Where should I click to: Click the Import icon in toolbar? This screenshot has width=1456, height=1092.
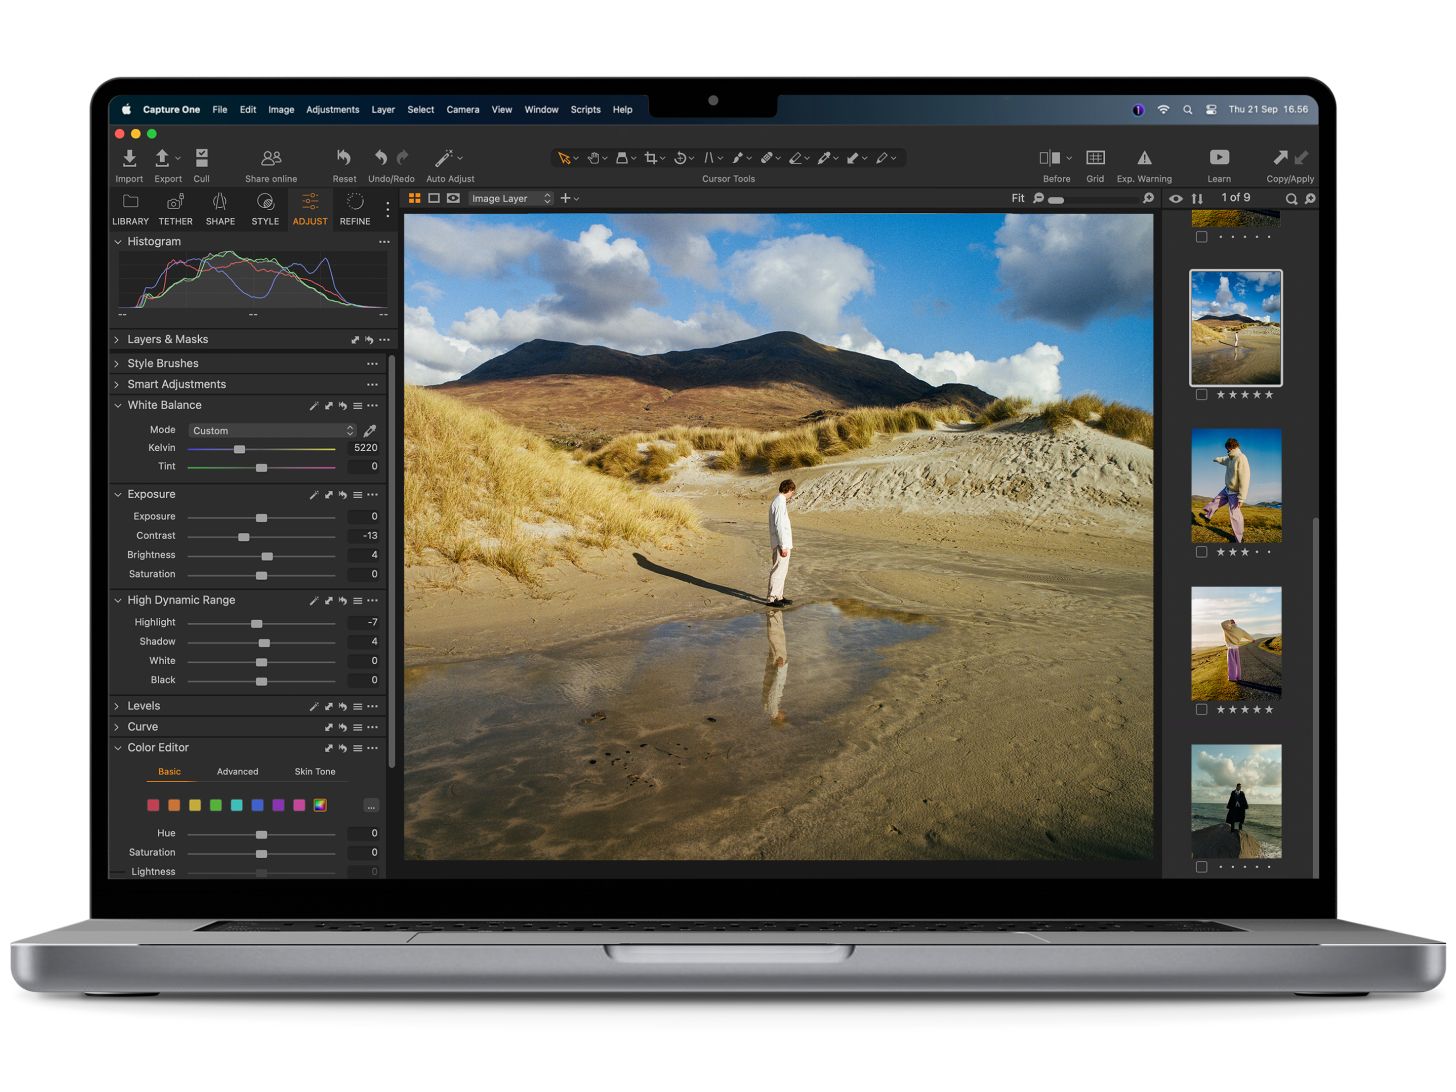click(129, 159)
